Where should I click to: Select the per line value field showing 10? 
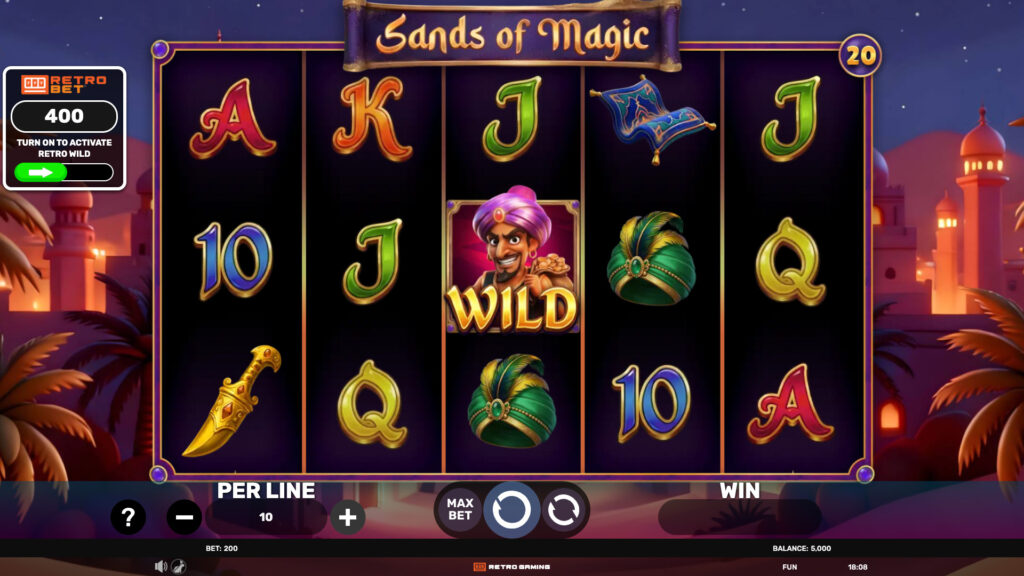266,517
